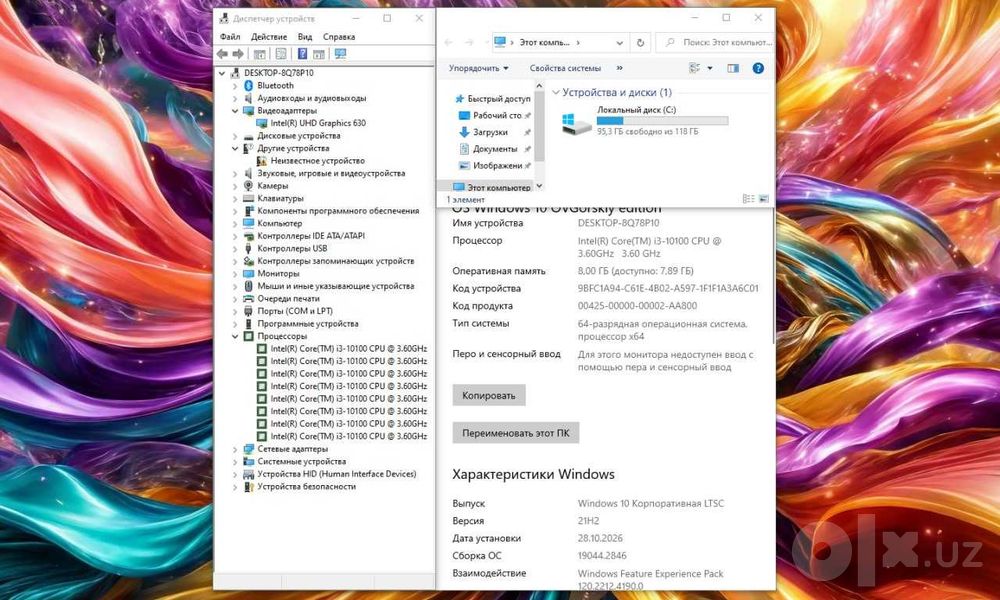
Task: Select Устройства HID (Human Interface Devices) row
Action: click(x=337, y=474)
